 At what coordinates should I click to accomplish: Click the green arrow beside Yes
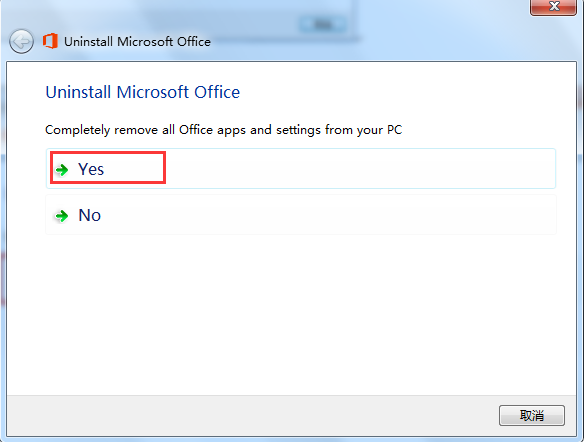click(62, 170)
